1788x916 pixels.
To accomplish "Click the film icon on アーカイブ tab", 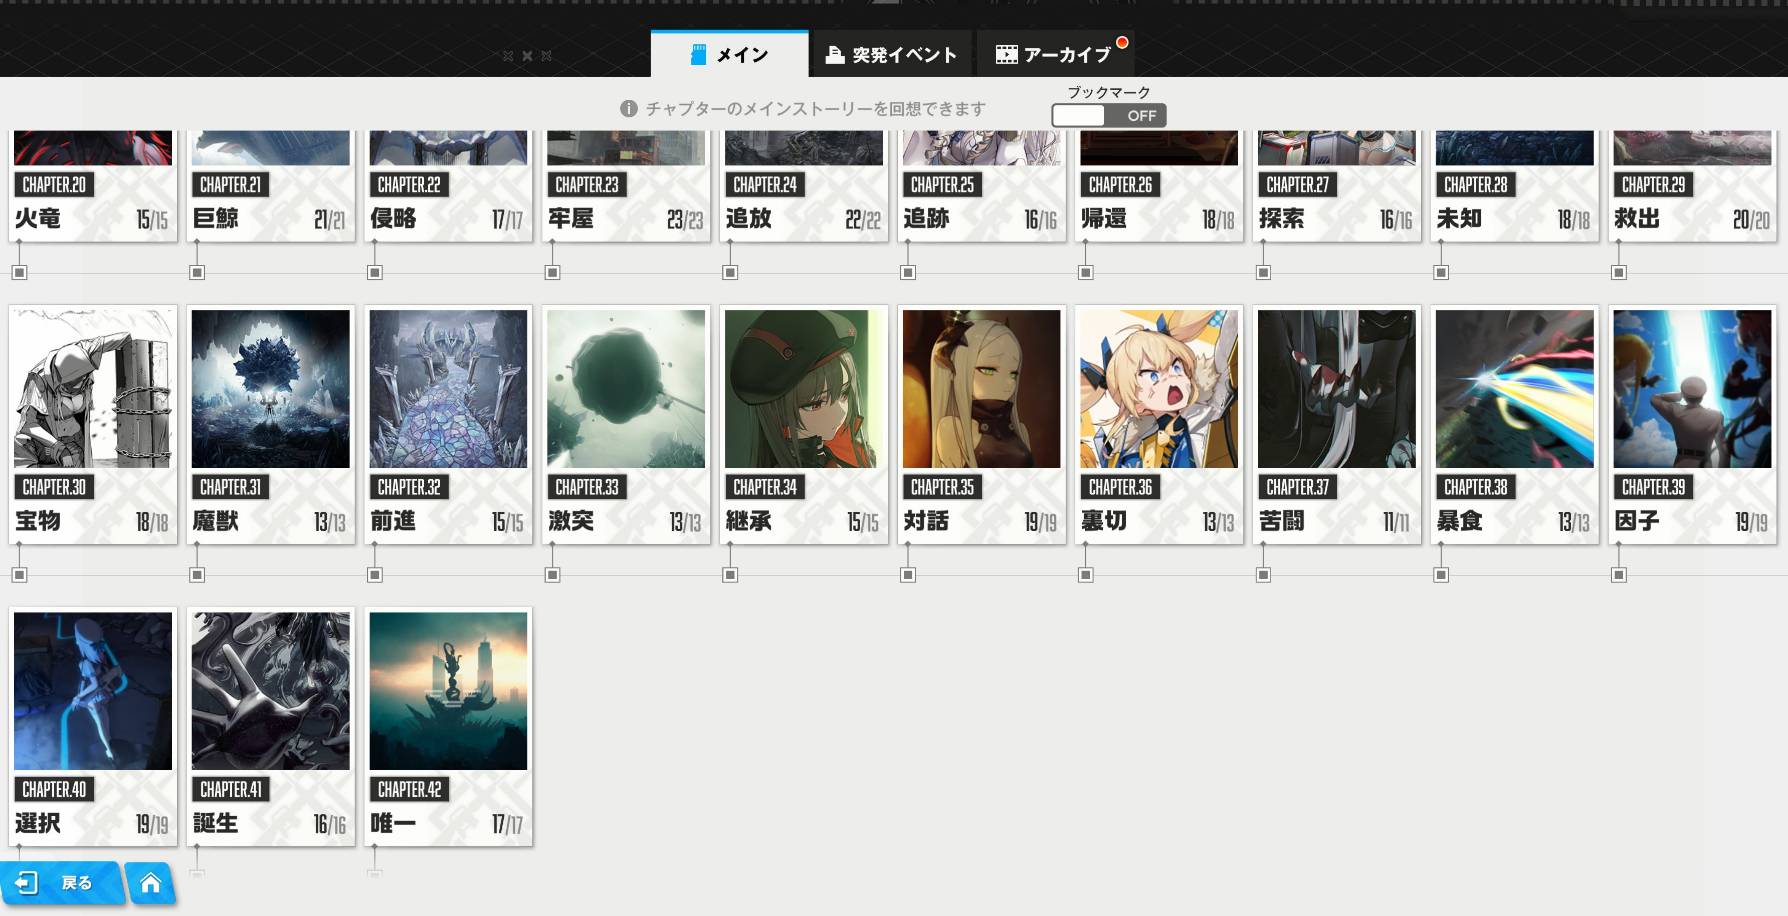I will [x=1006, y=55].
